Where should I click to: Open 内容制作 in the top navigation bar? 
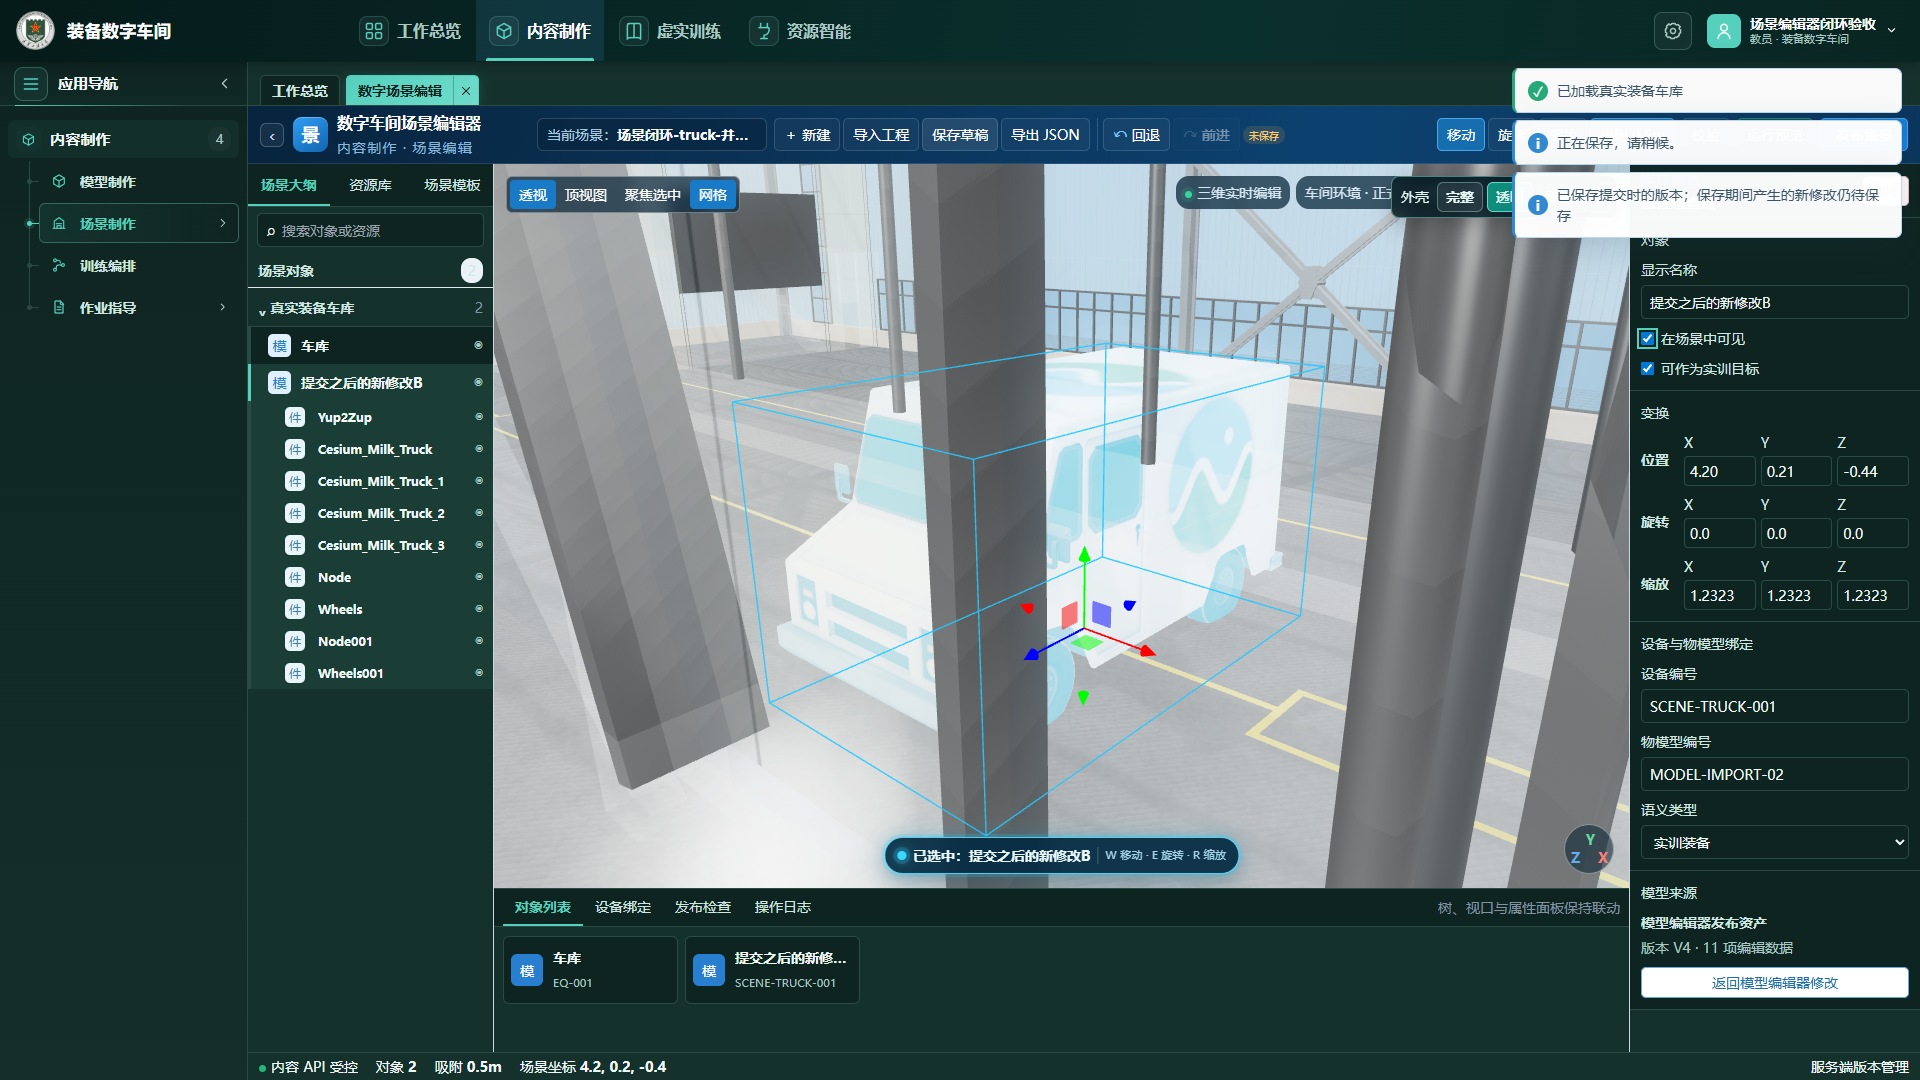tap(541, 31)
